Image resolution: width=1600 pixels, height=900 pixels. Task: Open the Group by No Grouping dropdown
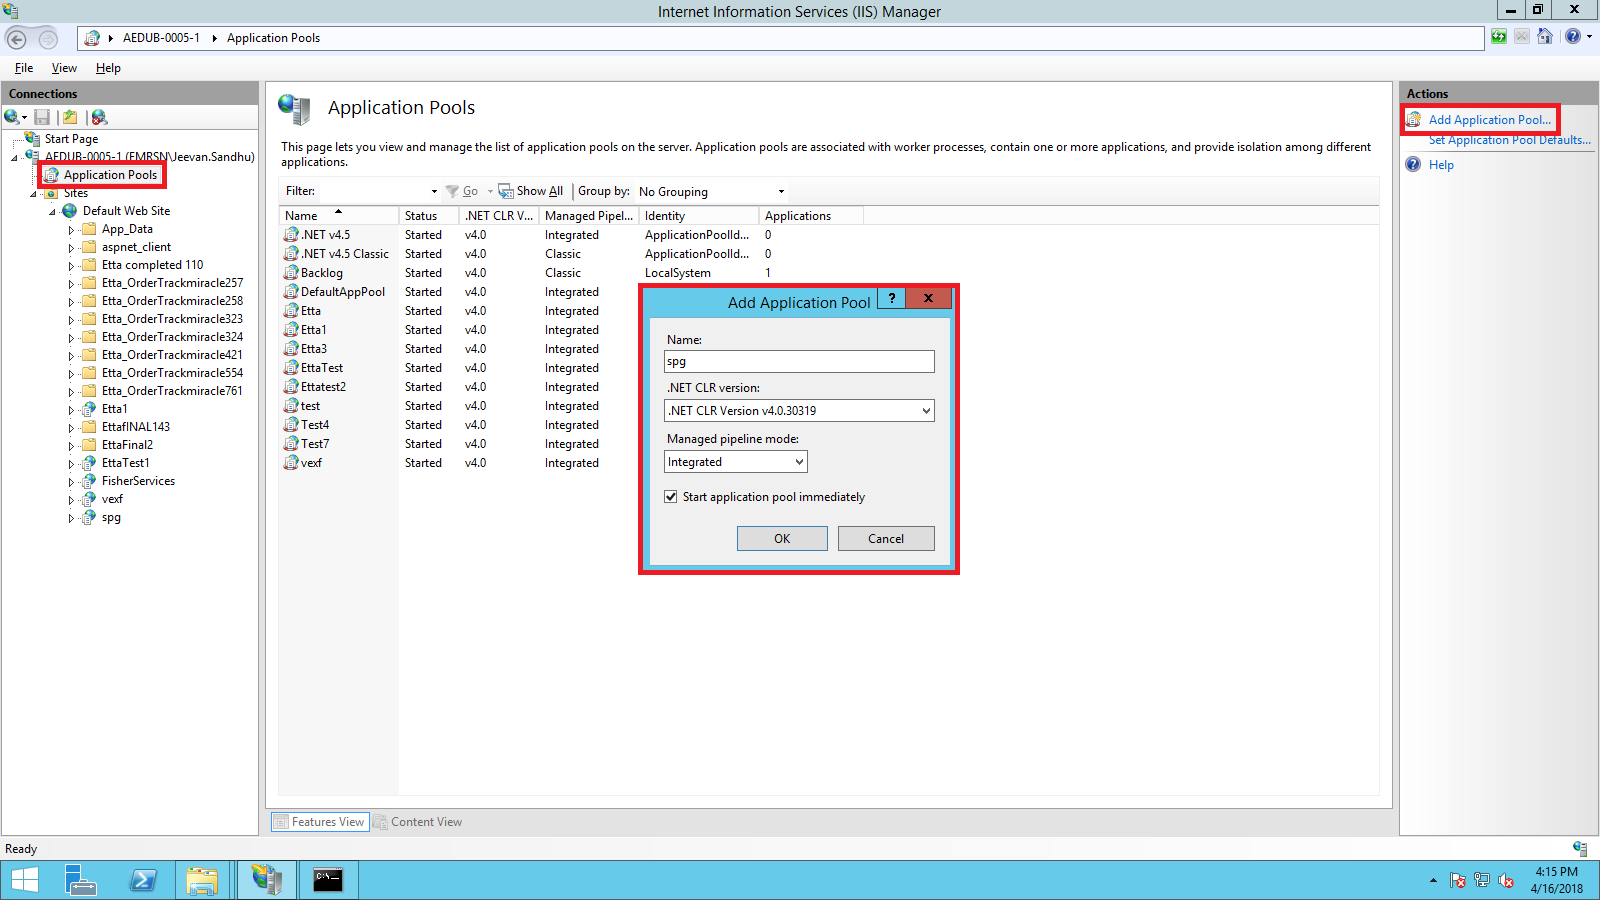tap(712, 192)
